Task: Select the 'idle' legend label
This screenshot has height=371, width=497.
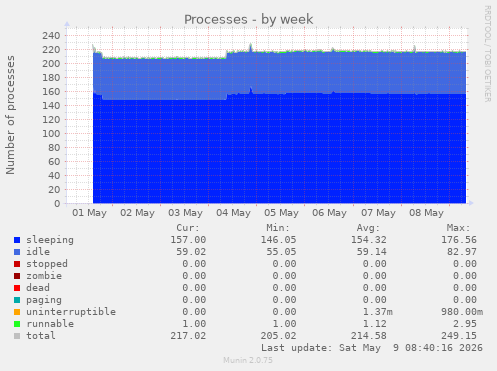Action: [38, 252]
